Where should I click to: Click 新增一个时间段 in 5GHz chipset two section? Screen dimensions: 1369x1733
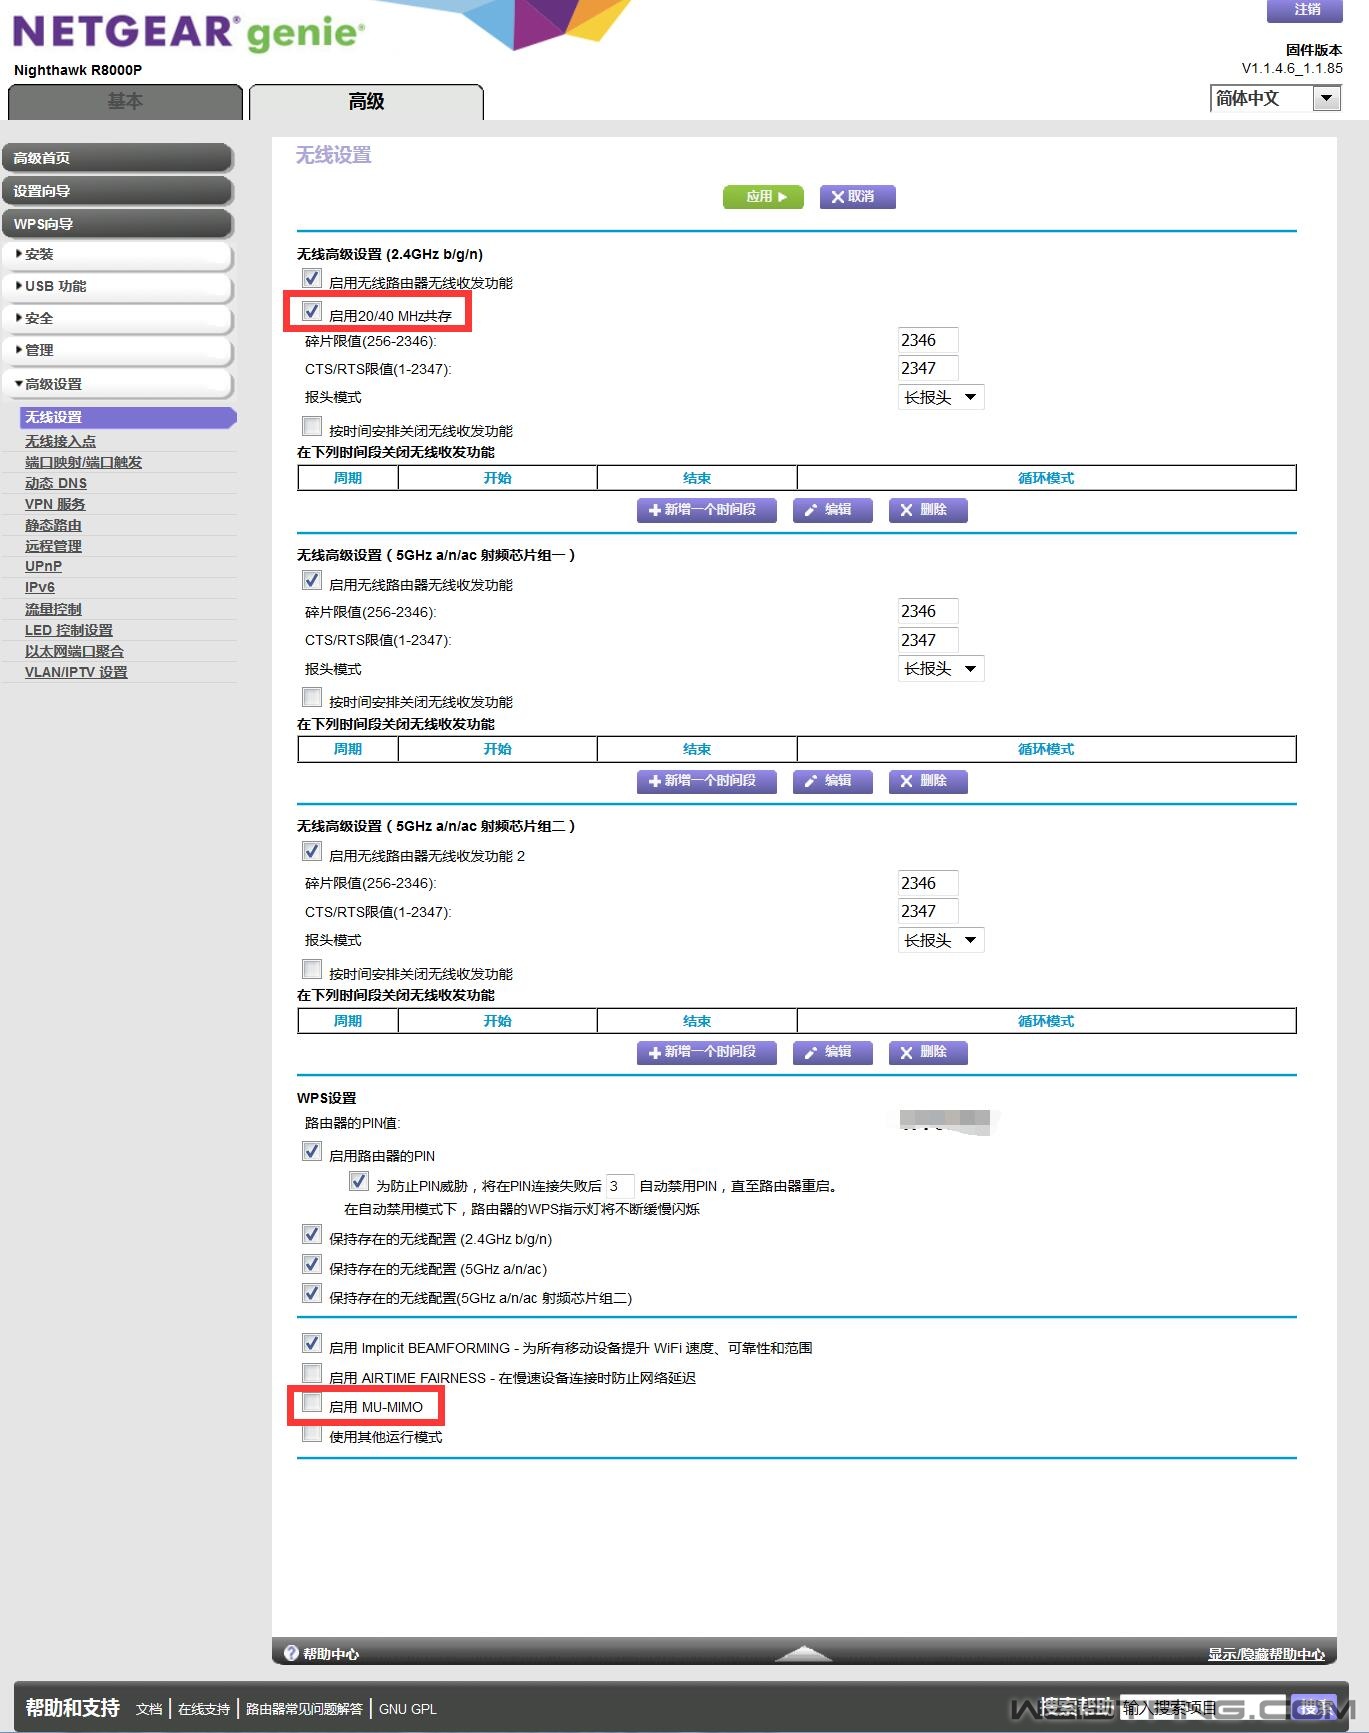(x=706, y=1052)
